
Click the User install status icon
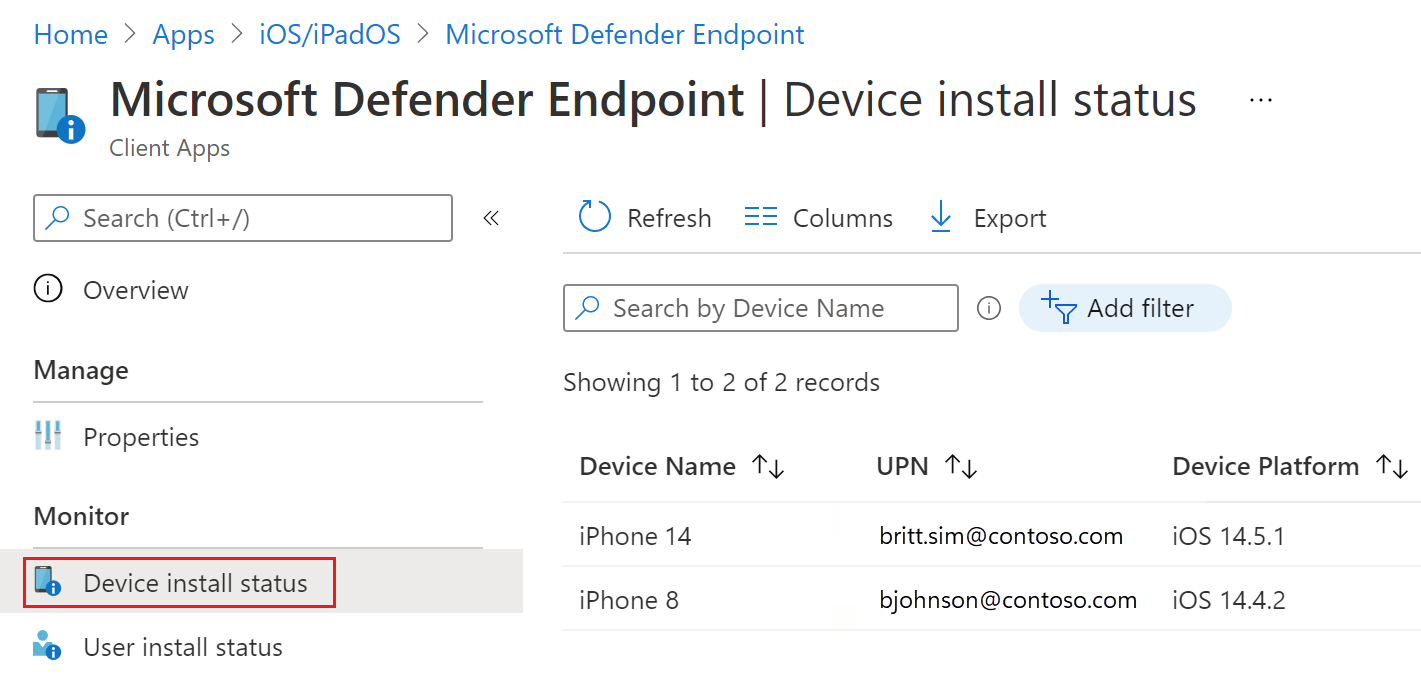point(47,646)
